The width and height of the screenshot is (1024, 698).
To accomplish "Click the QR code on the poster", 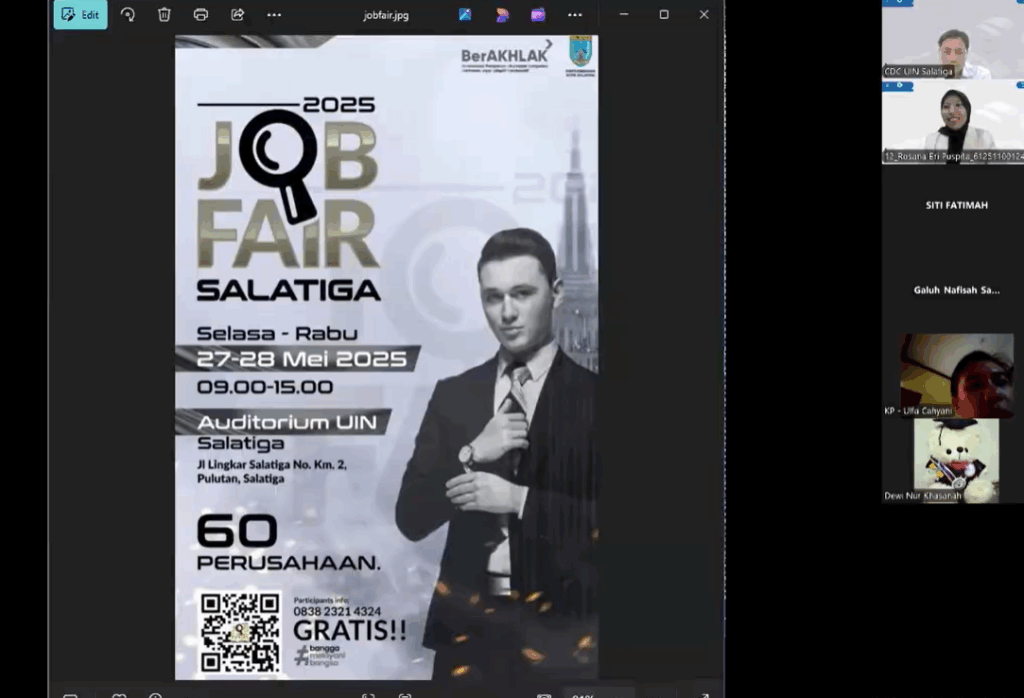I will 240,632.
